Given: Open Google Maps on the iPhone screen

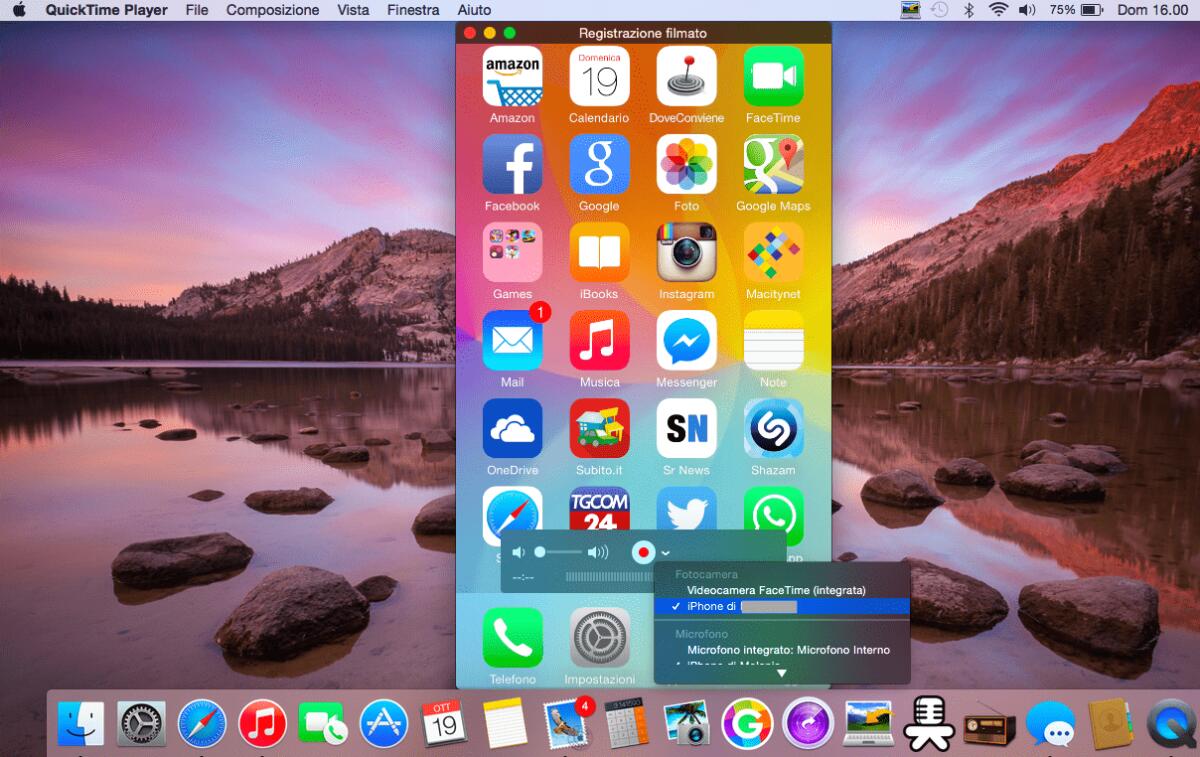Looking at the screenshot, I should [x=773, y=165].
